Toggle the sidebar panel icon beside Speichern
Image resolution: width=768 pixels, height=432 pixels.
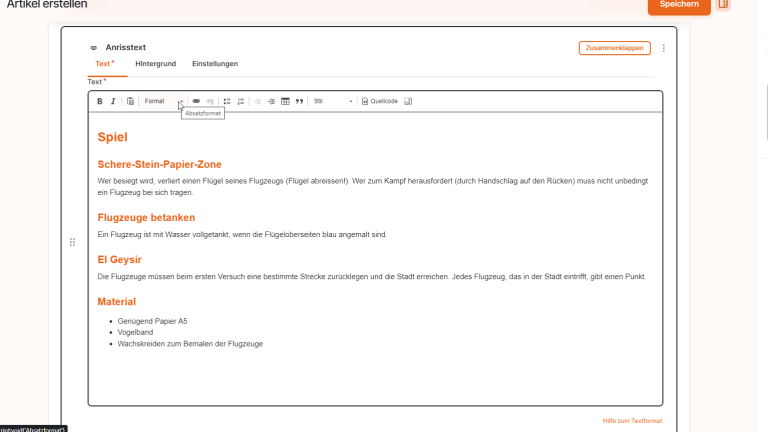point(723,4)
